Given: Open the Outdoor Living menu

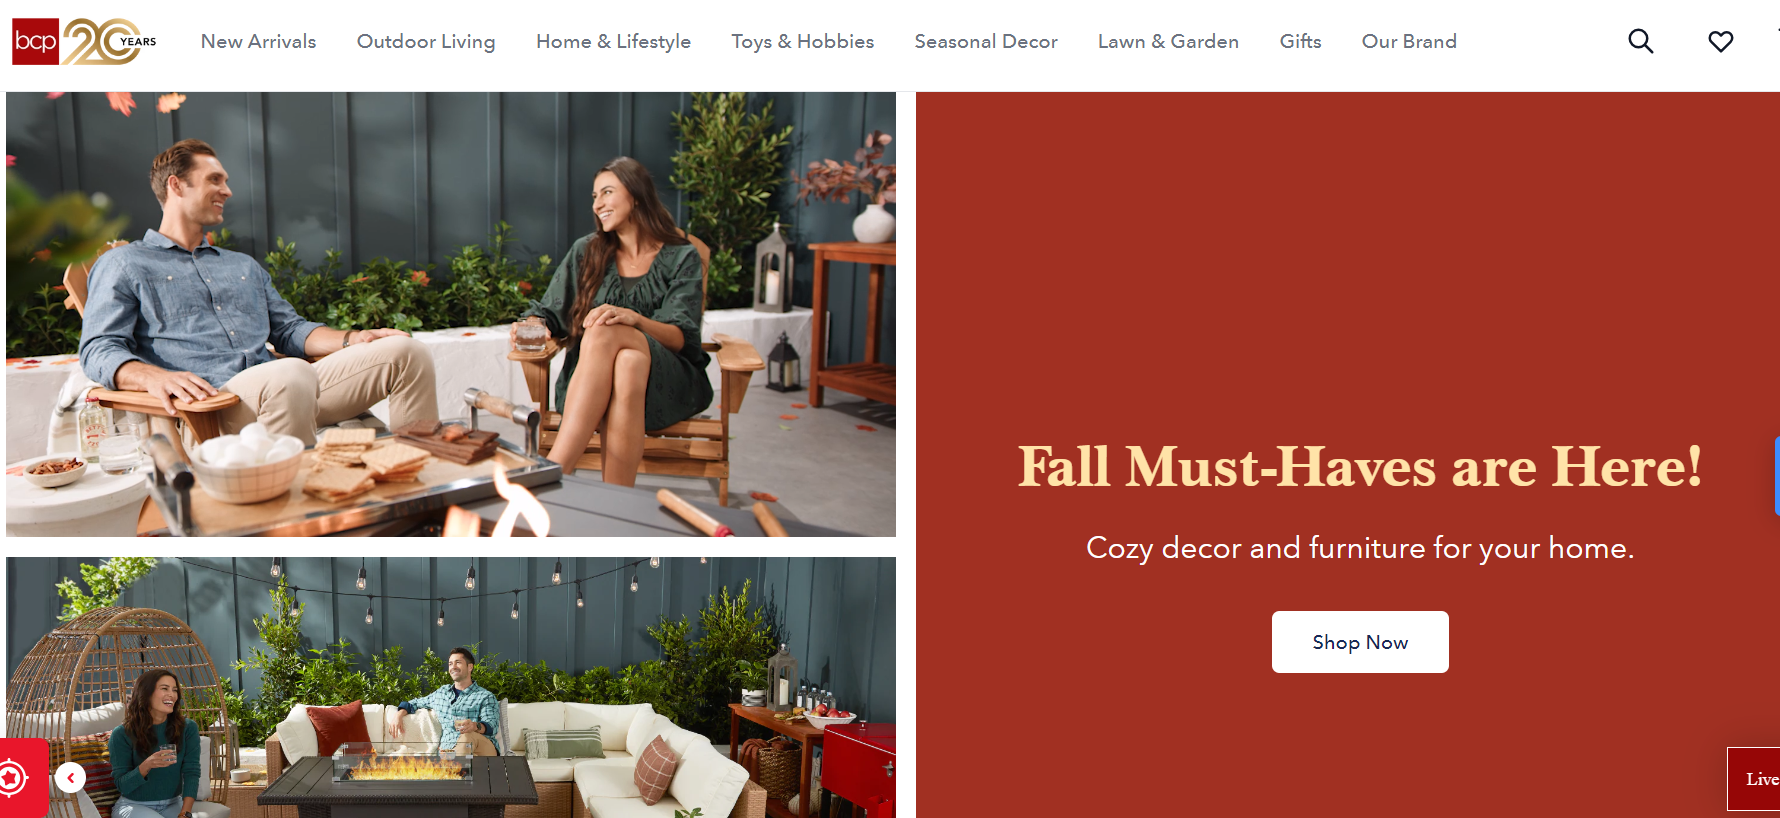Looking at the screenshot, I should (426, 41).
